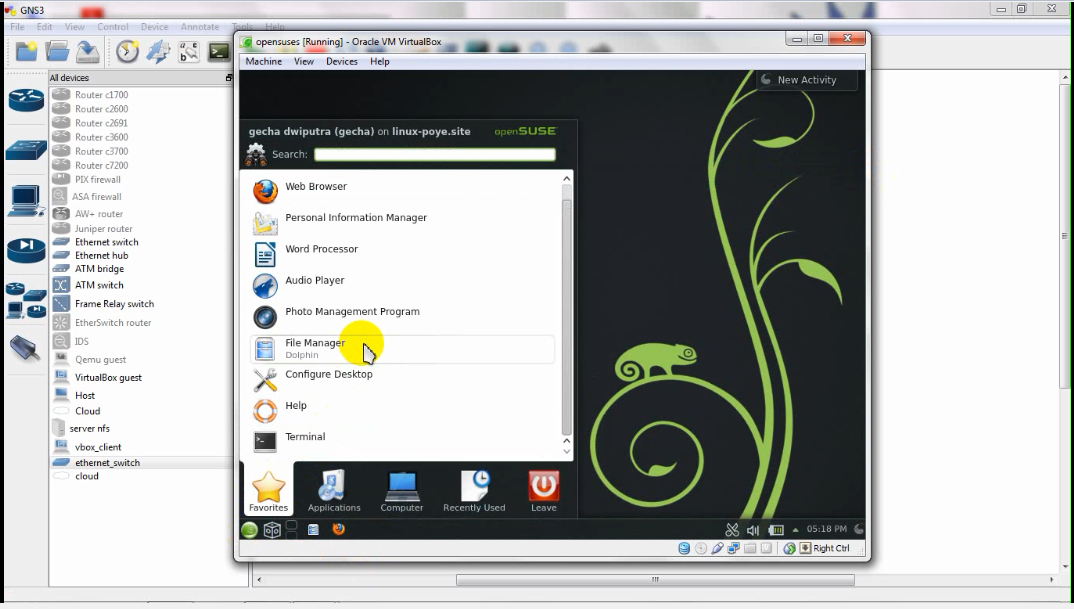Select Router c3600 in the device list
1074x609 pixels.
[101, 138]
